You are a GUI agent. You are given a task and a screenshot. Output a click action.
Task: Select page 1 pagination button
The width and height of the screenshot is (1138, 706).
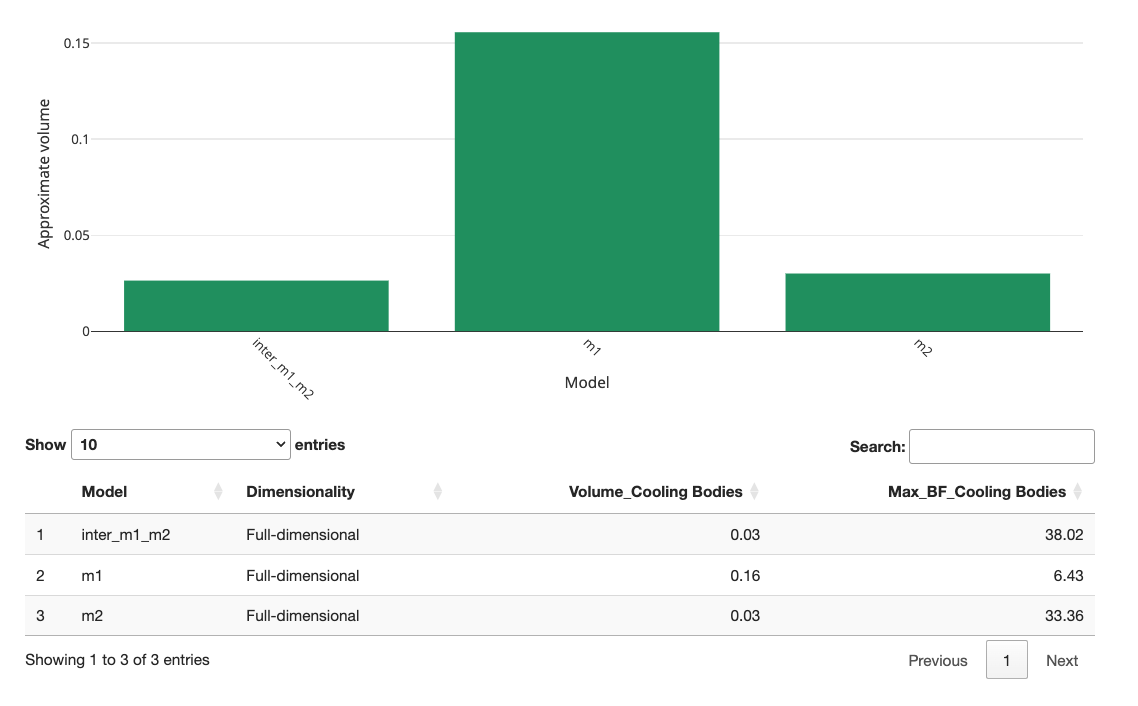(1006, 660)
